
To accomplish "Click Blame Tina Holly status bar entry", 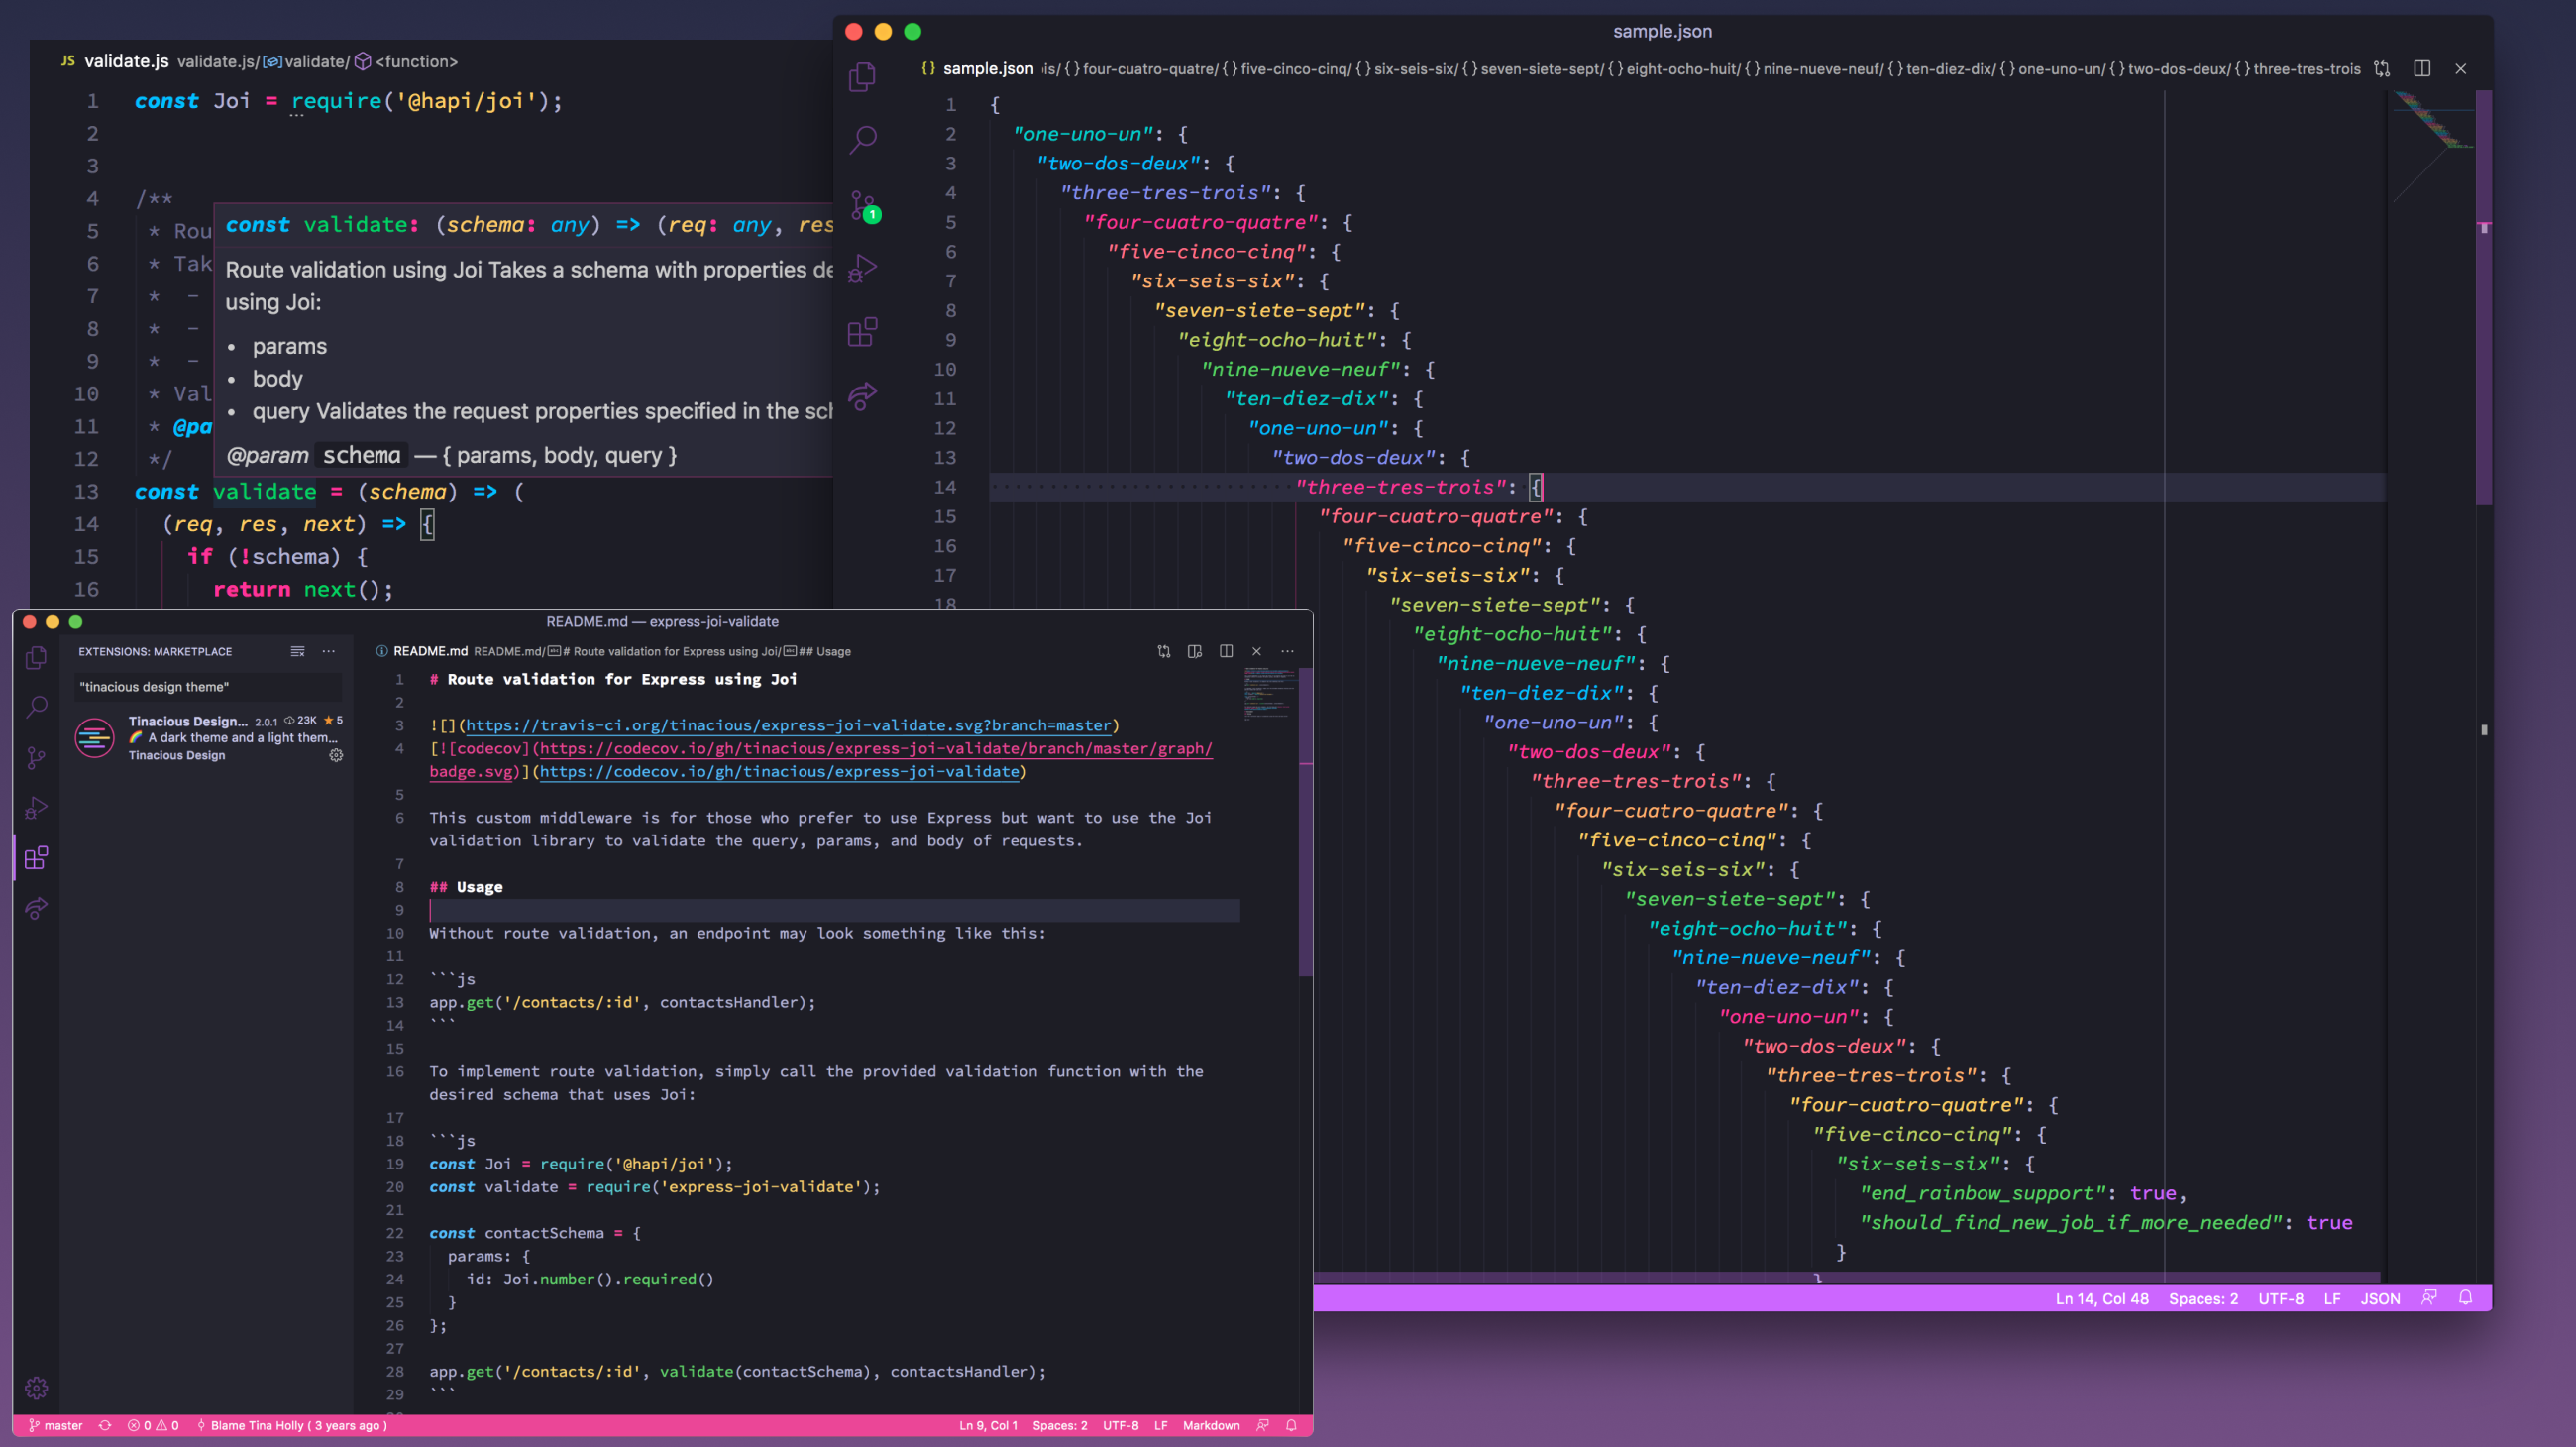I will pyautogui.click(x=292, y=1426).
